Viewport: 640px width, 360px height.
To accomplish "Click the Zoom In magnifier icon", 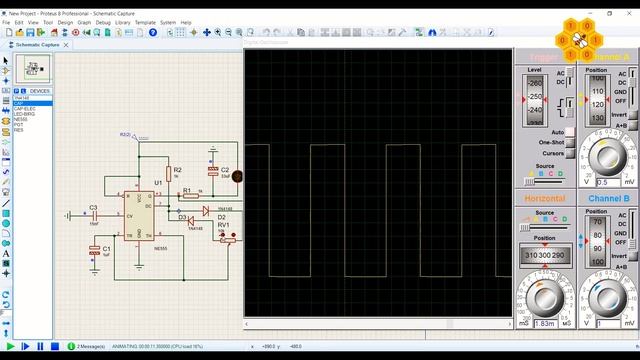I will coord(218,32).
